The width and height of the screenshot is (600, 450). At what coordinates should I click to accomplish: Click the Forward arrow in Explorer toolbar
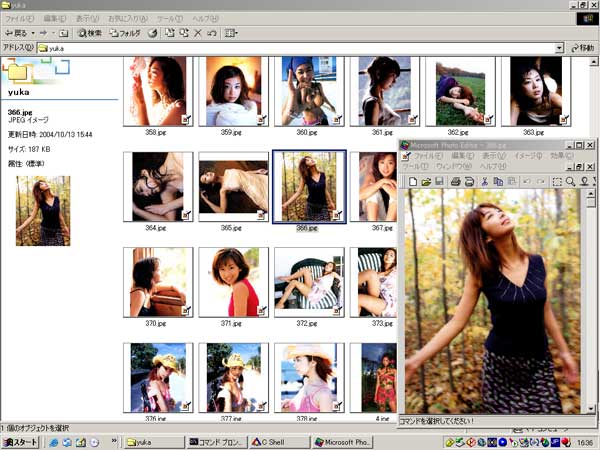coord(43,33)
